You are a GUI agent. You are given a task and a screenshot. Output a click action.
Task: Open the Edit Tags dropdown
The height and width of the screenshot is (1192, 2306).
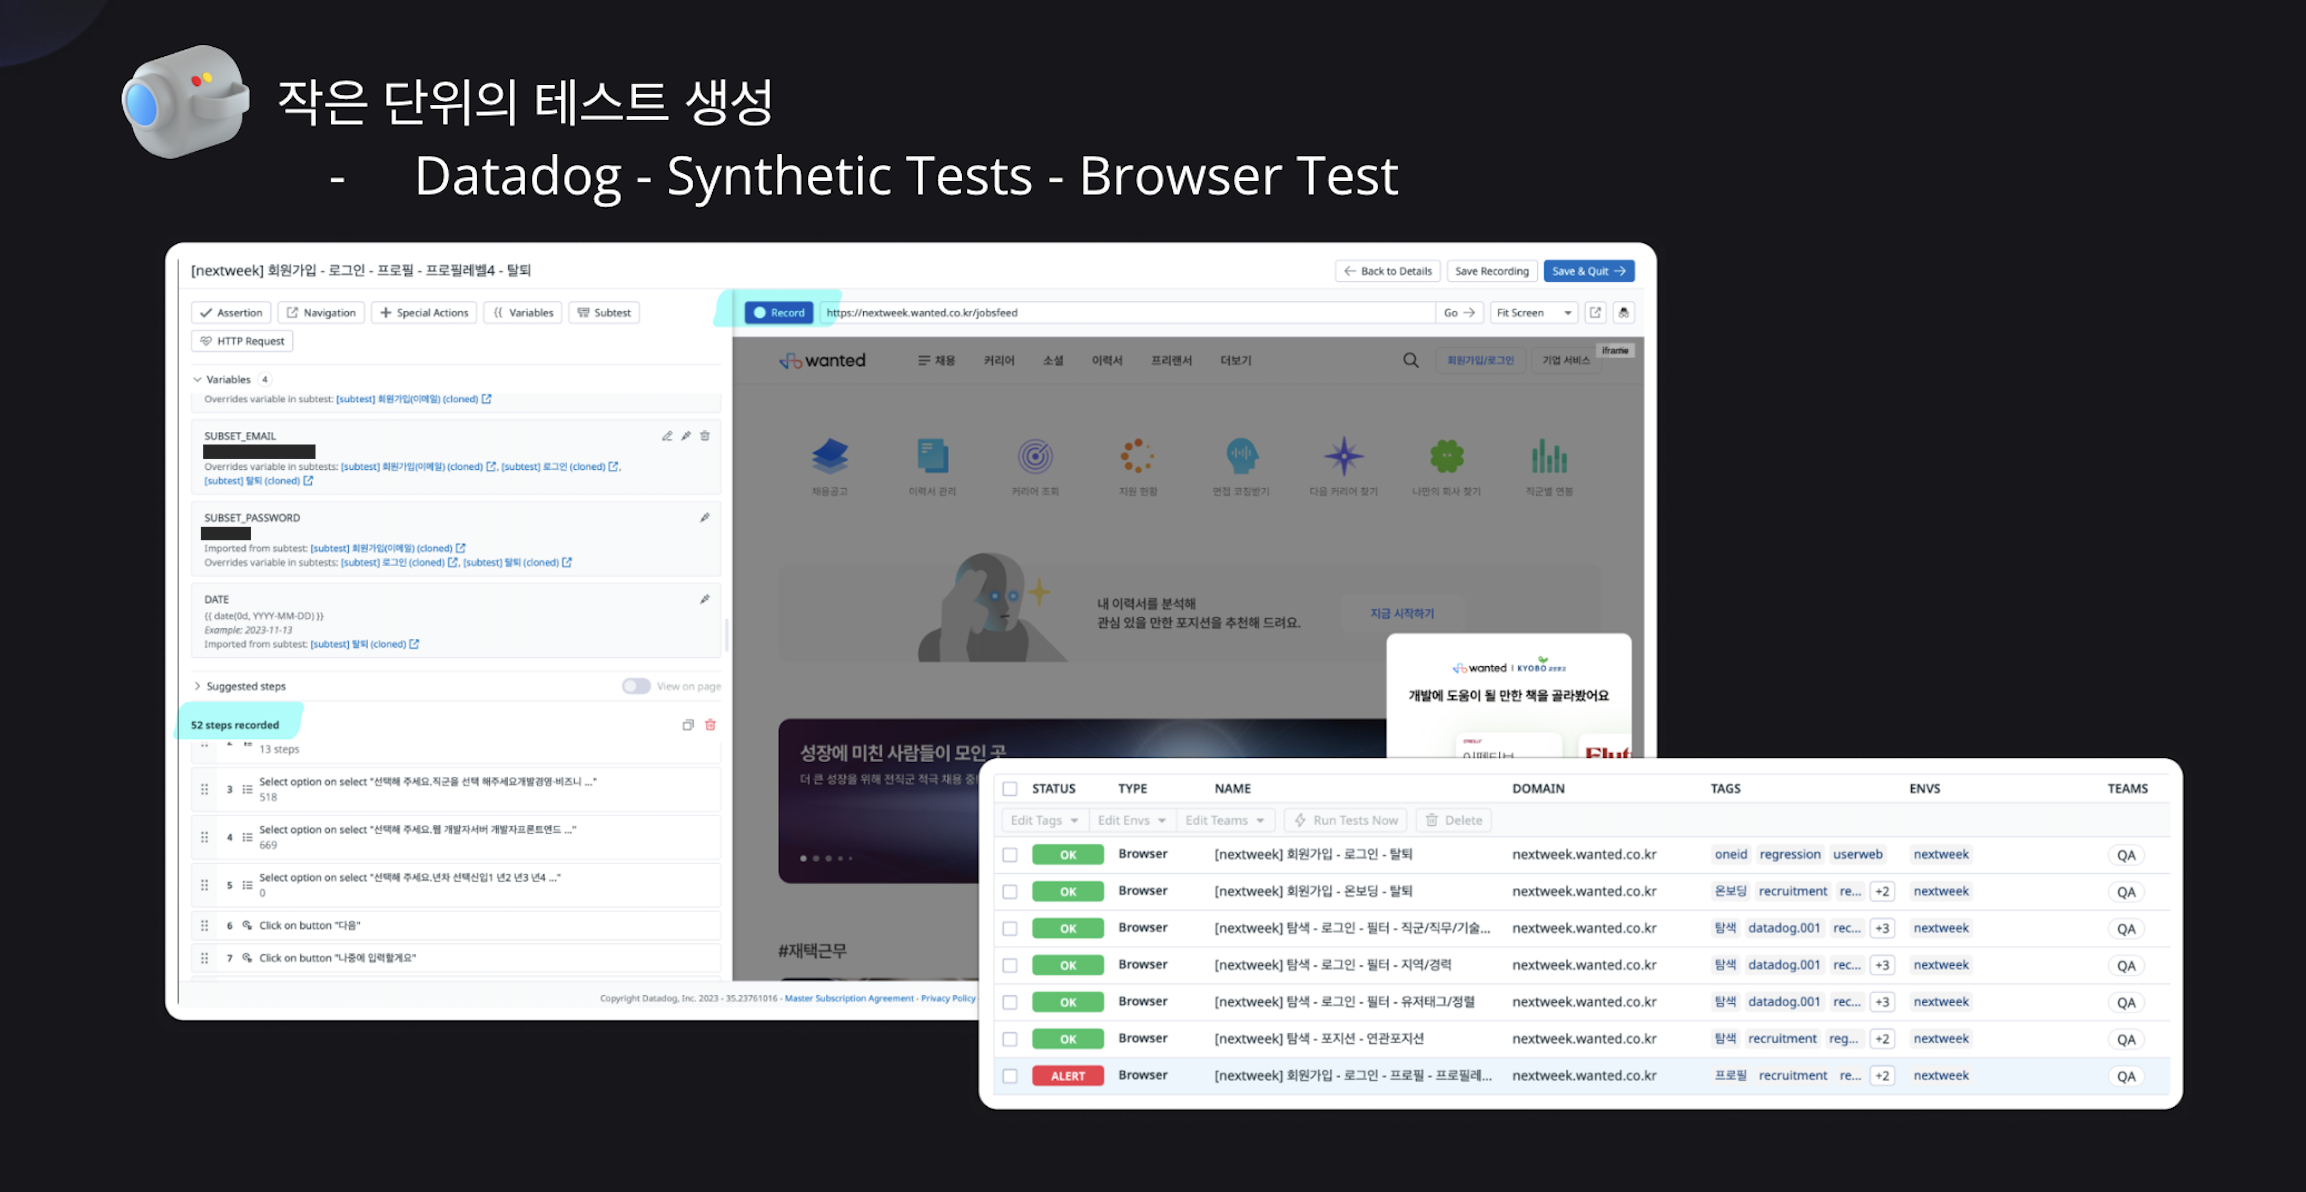[x=1044, y=820]
